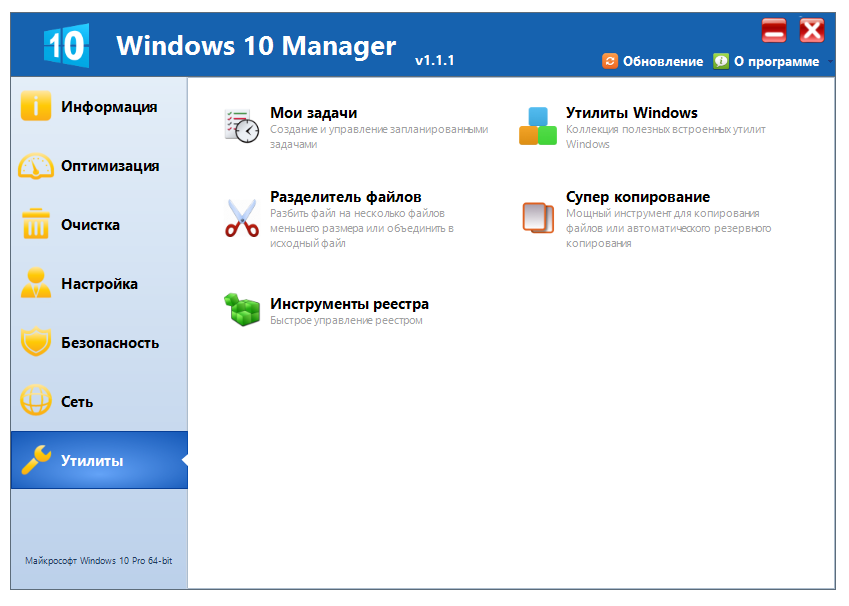The image size is (849, 606).
Task: Minimize the Windows 10 Manager window
Action: click(774, 30)
